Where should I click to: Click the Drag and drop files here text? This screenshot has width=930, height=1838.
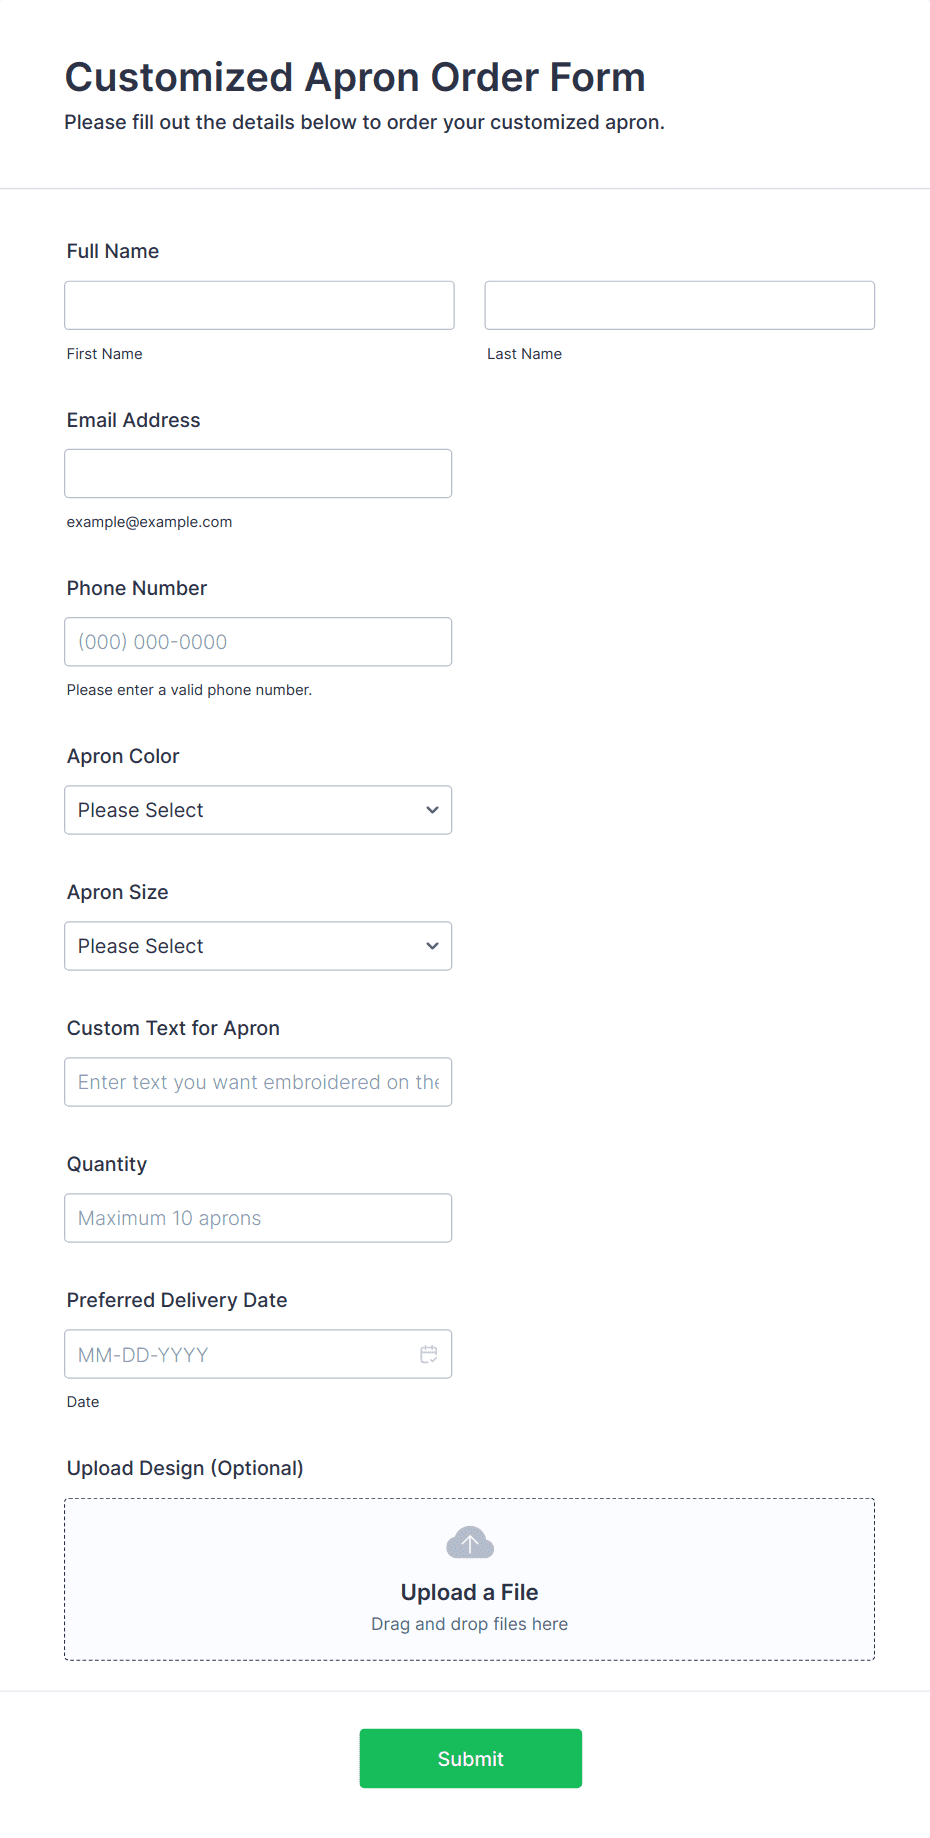tap(470, 1624)
